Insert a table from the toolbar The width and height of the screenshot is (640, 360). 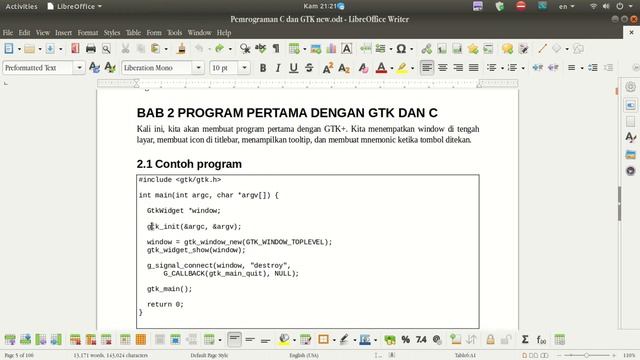[294, 49]
